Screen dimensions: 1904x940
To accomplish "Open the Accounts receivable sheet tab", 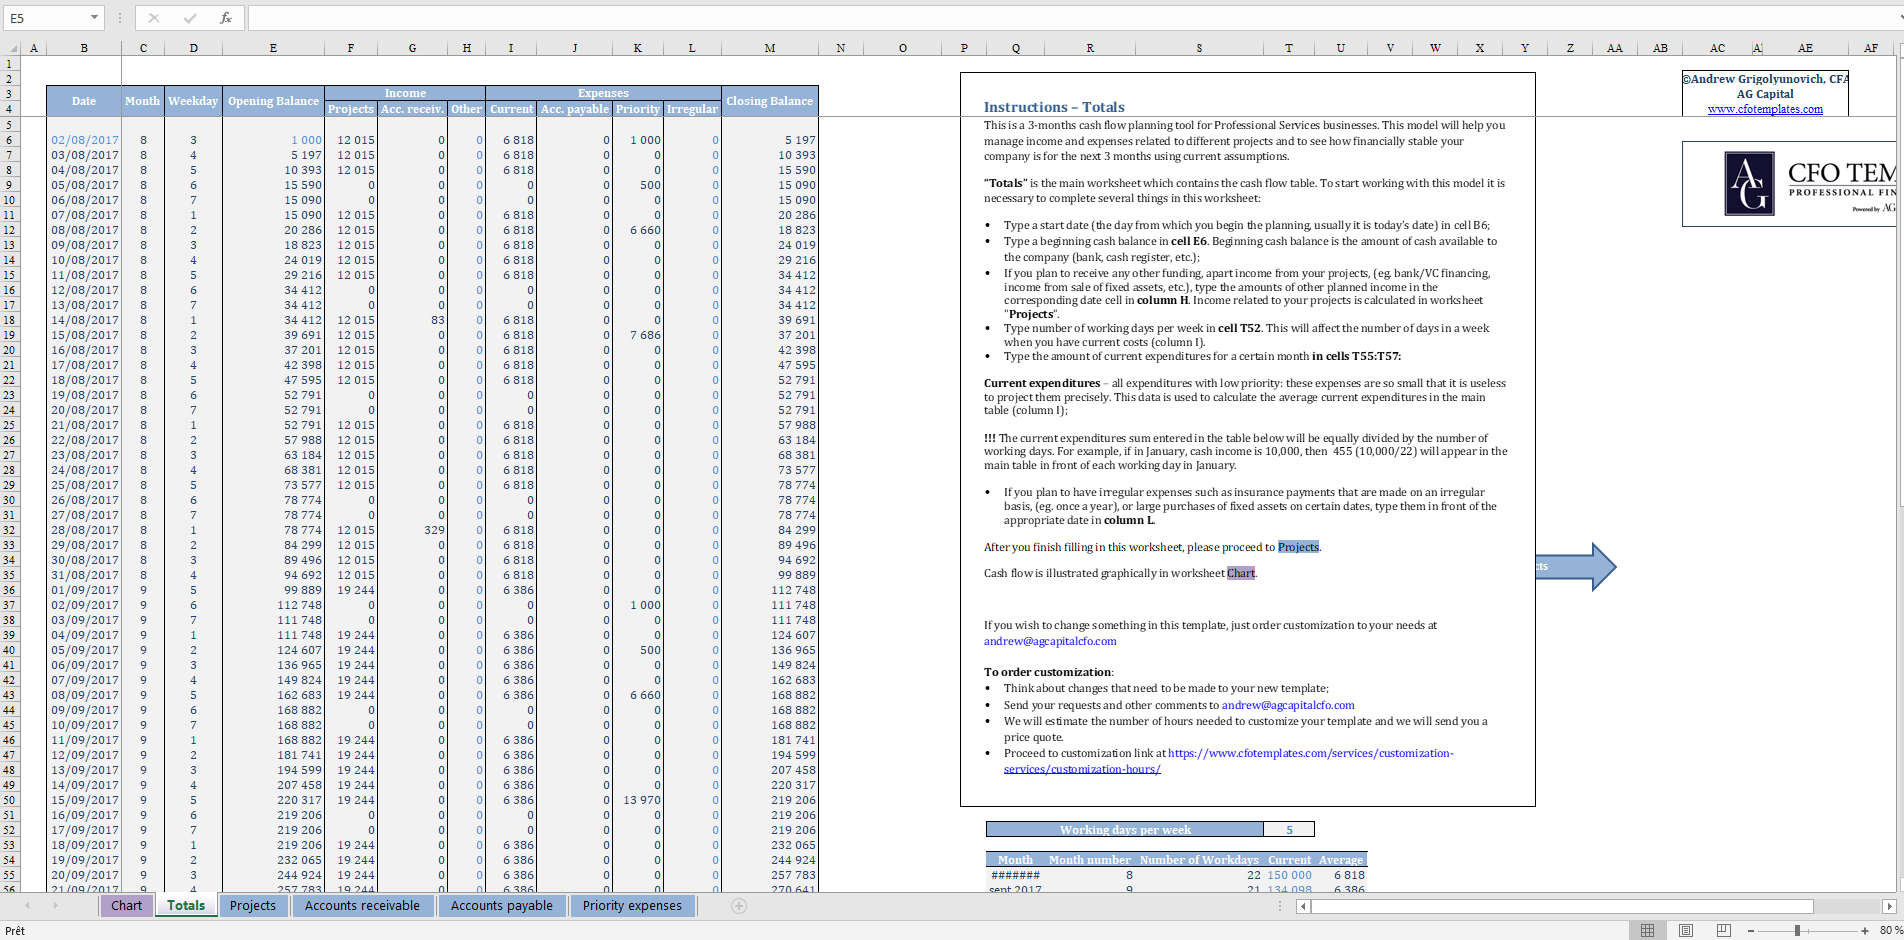I will point(362,906).
